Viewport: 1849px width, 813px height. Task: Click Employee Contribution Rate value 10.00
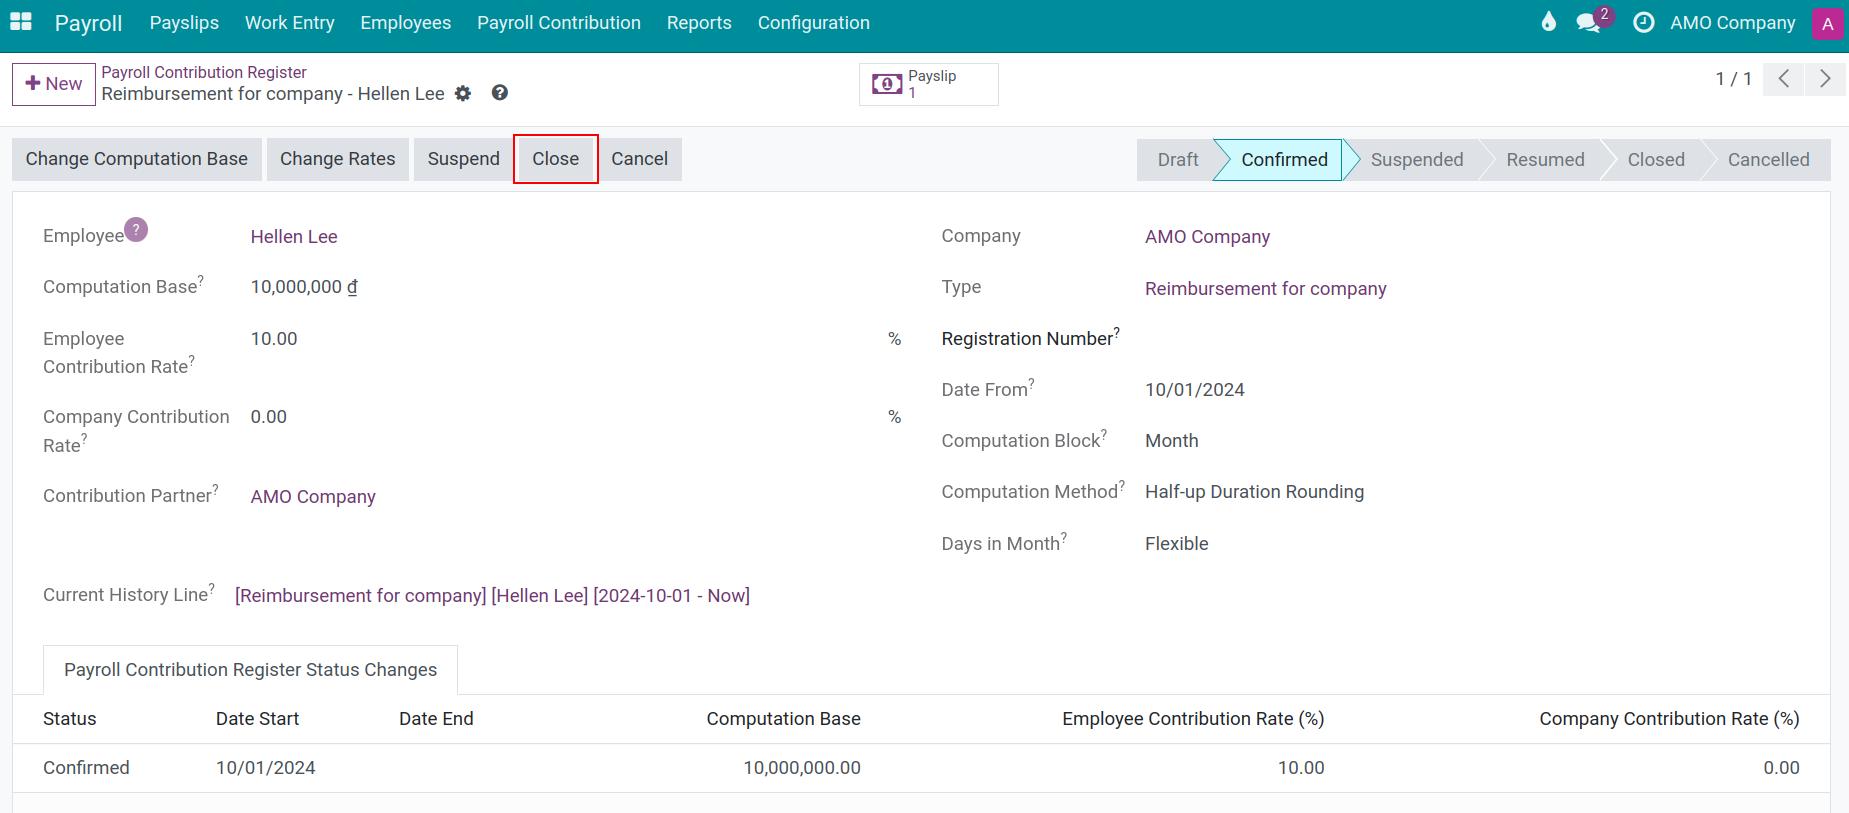tap(274, 339)
